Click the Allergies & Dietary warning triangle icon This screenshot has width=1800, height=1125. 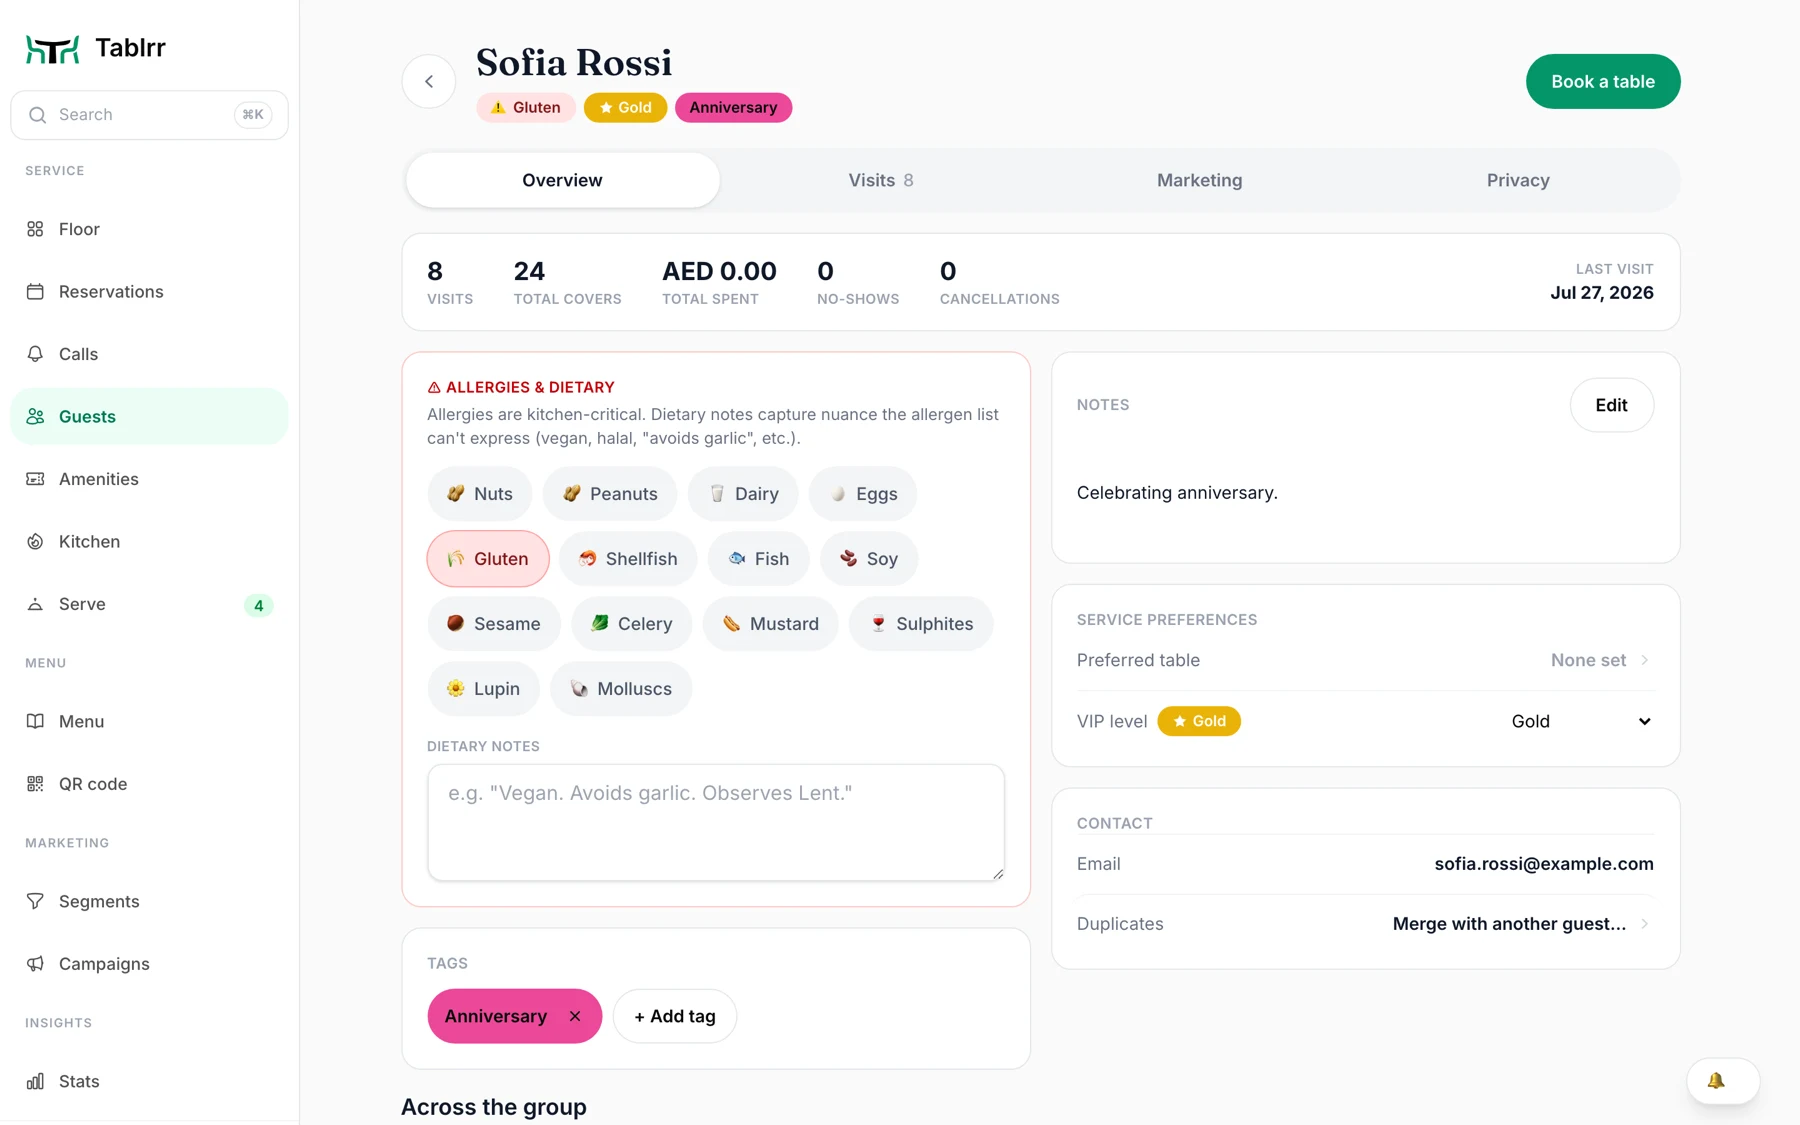(x=434, y=387)
